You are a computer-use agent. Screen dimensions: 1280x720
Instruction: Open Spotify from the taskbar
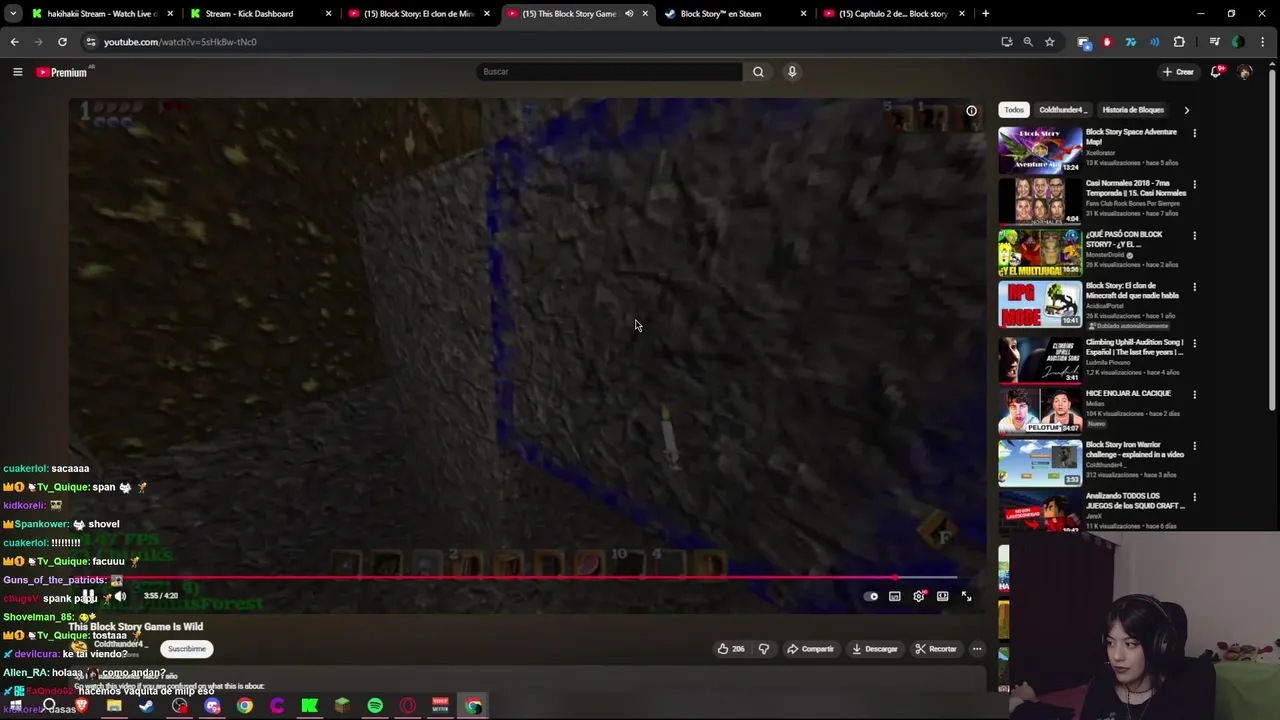click(x=375, y=706)
